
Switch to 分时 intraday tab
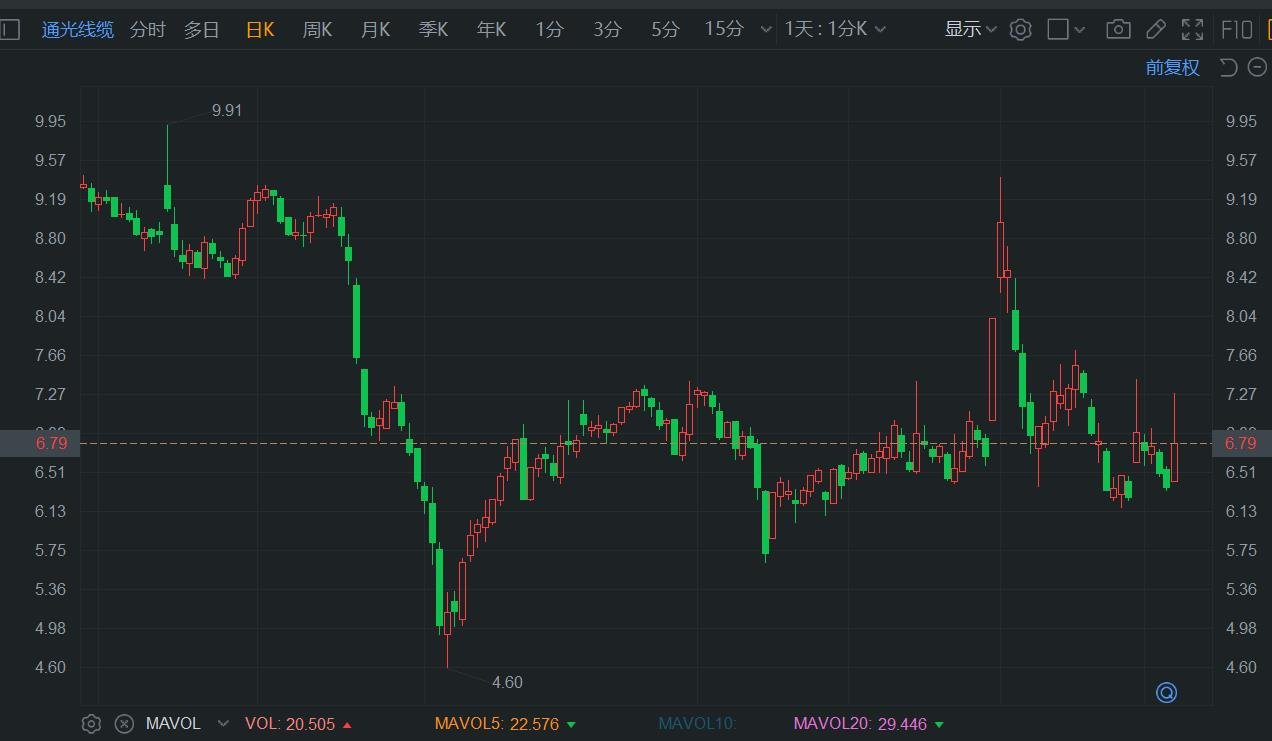147,29
